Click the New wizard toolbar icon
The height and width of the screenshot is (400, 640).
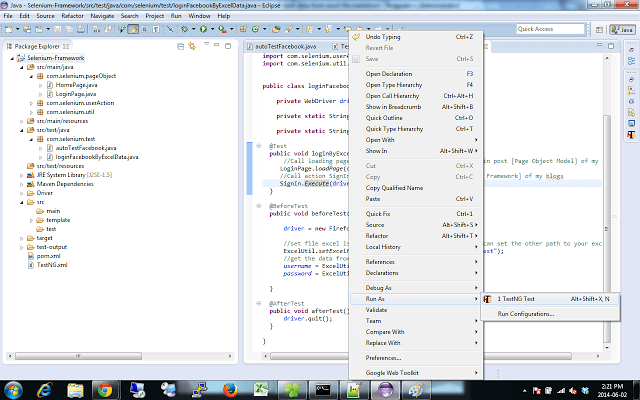(9, 29)
